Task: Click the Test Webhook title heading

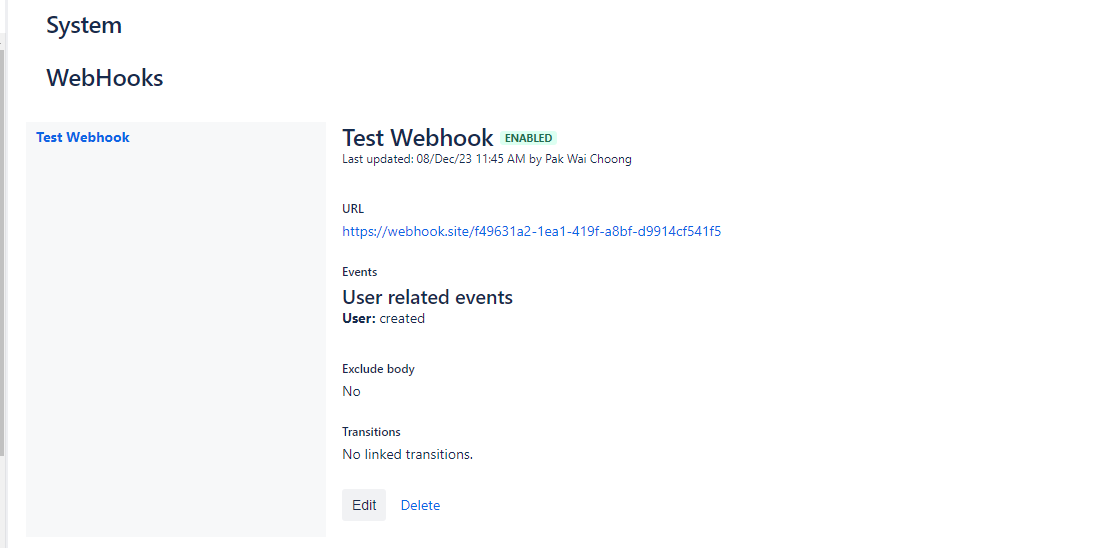Action: 417,137
